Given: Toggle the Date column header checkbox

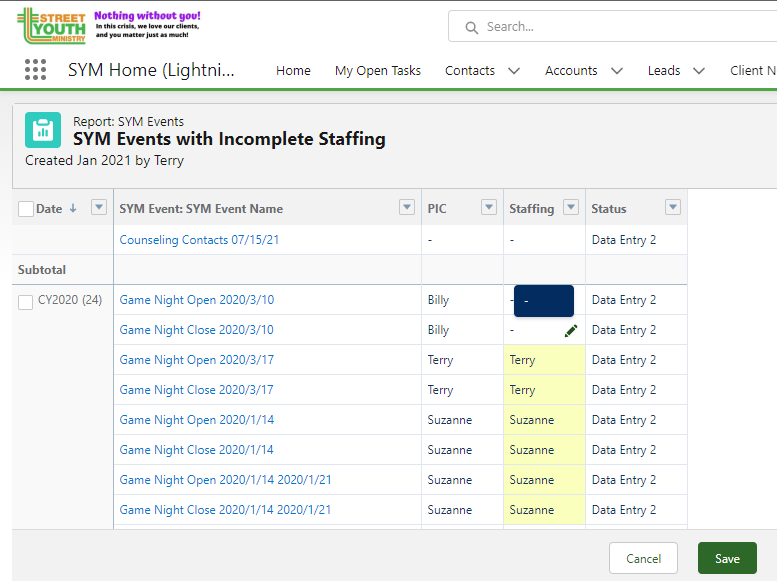Looking at the screenshot, I should [x=26, y=209].
